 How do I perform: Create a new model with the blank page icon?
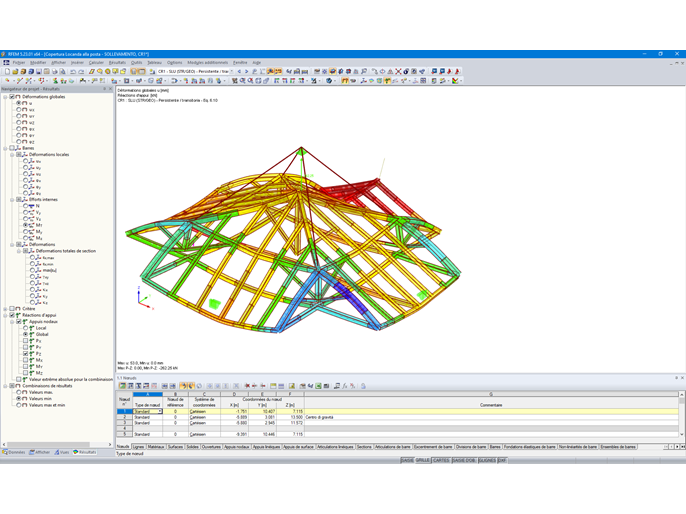click(7, 71)
